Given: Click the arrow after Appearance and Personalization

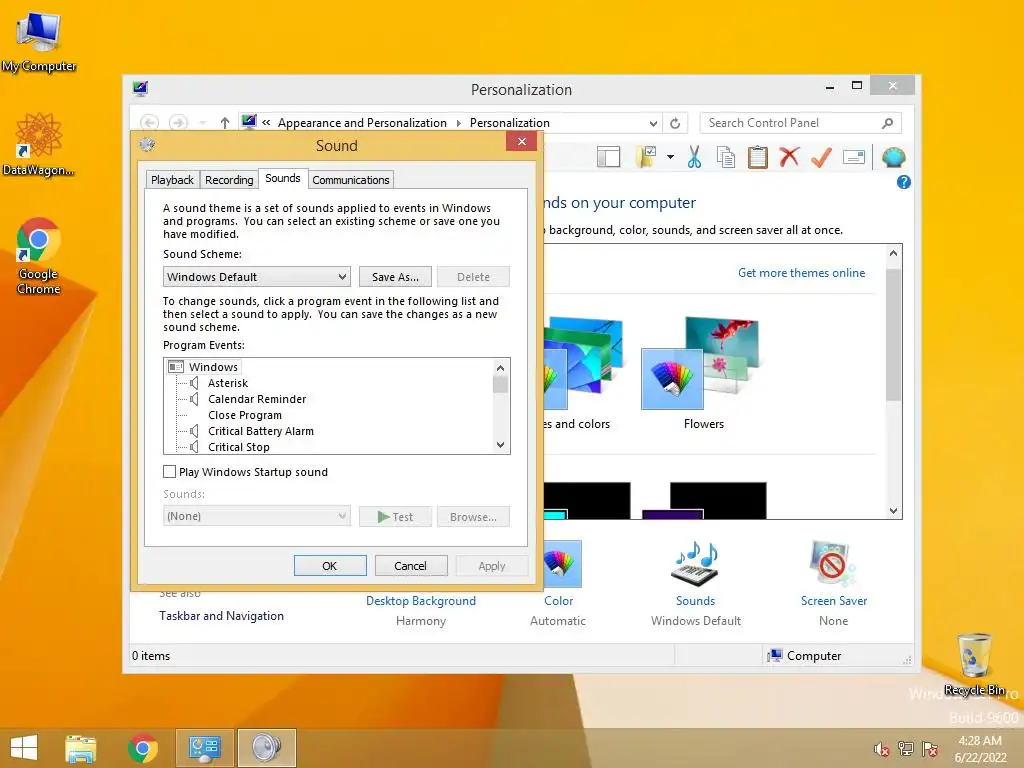Looking at the screenshot, I should [x=458, y=123].
